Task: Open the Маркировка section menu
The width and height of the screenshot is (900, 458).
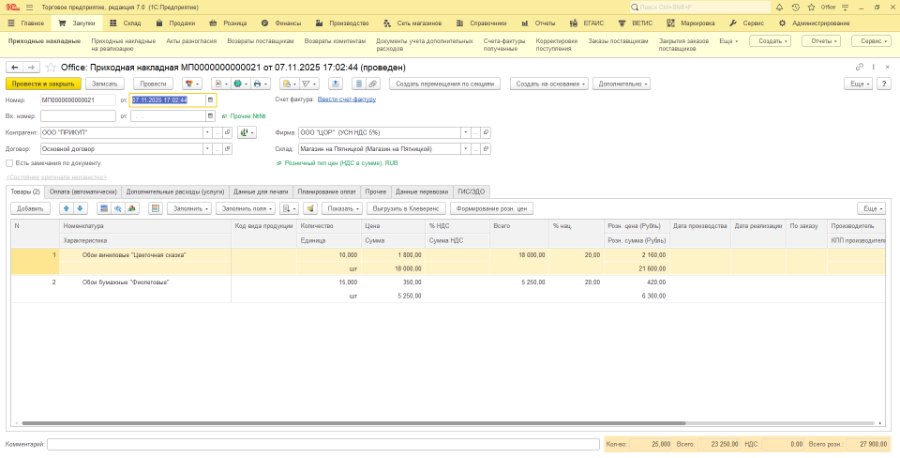Action: coord(691,24)
